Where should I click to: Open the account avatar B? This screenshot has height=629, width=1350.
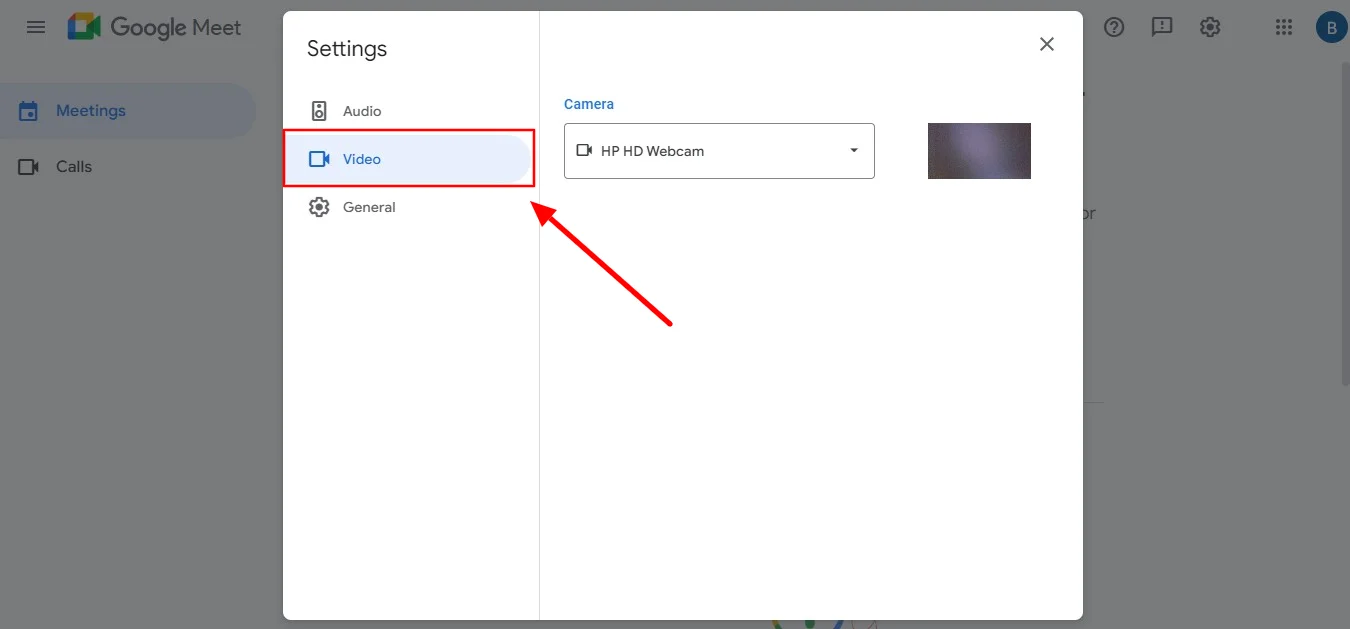tap(1331, 28)
